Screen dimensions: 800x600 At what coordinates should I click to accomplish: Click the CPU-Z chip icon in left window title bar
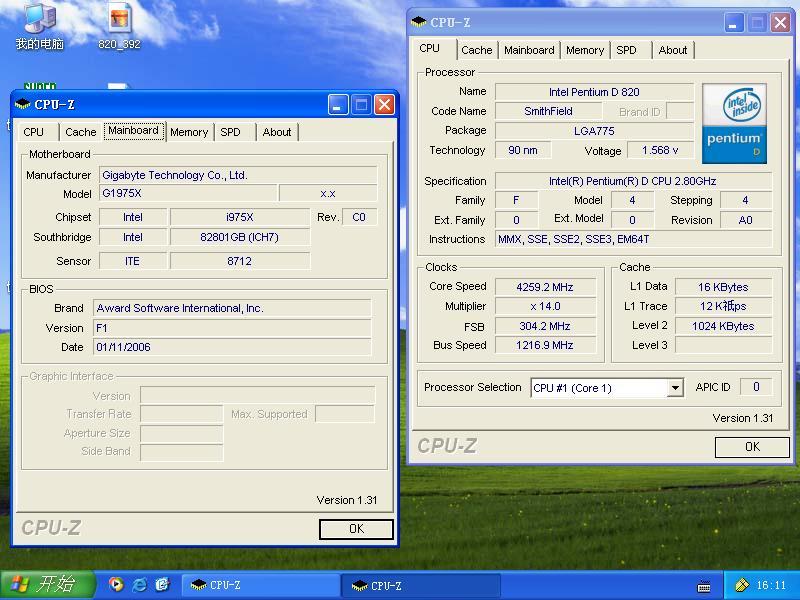pyautogui.click(x=22, y=105)
